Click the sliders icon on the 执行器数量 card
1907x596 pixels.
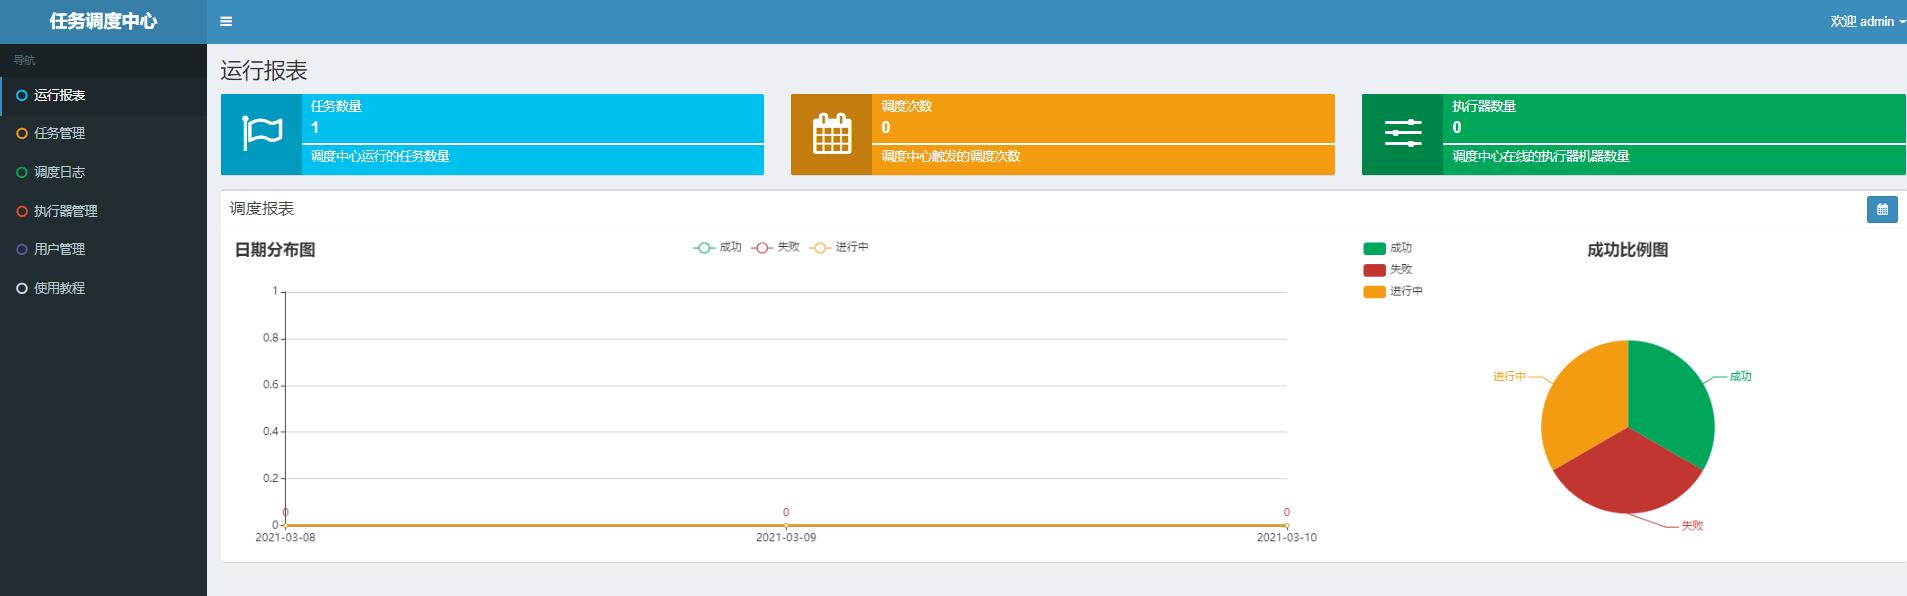pos(1403,134)
